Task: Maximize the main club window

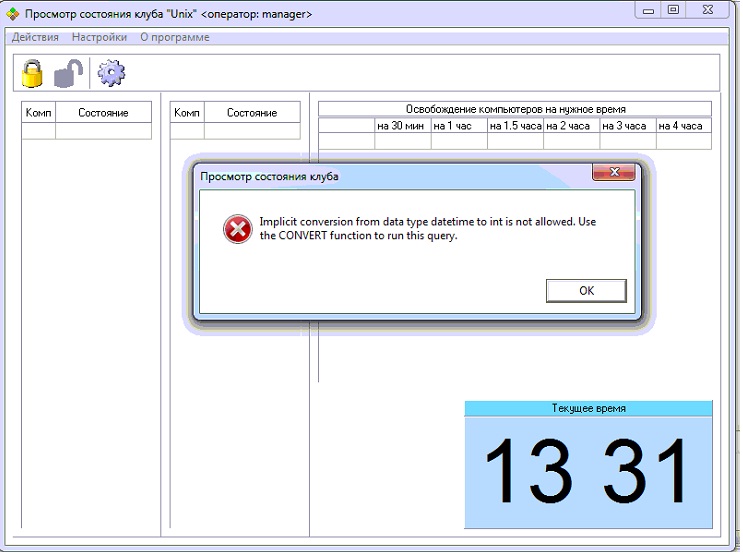Action: 673,10
